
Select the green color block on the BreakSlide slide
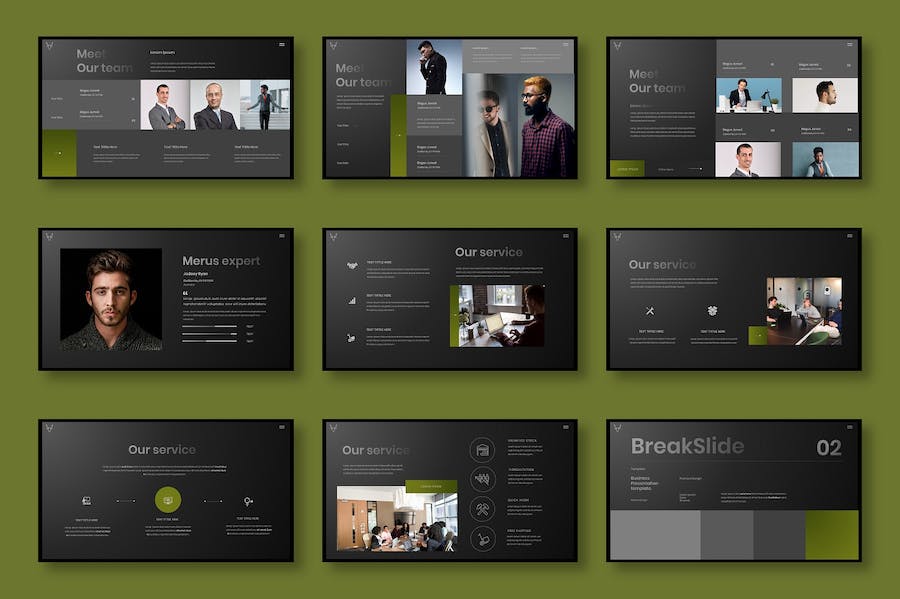click(832, 535)
